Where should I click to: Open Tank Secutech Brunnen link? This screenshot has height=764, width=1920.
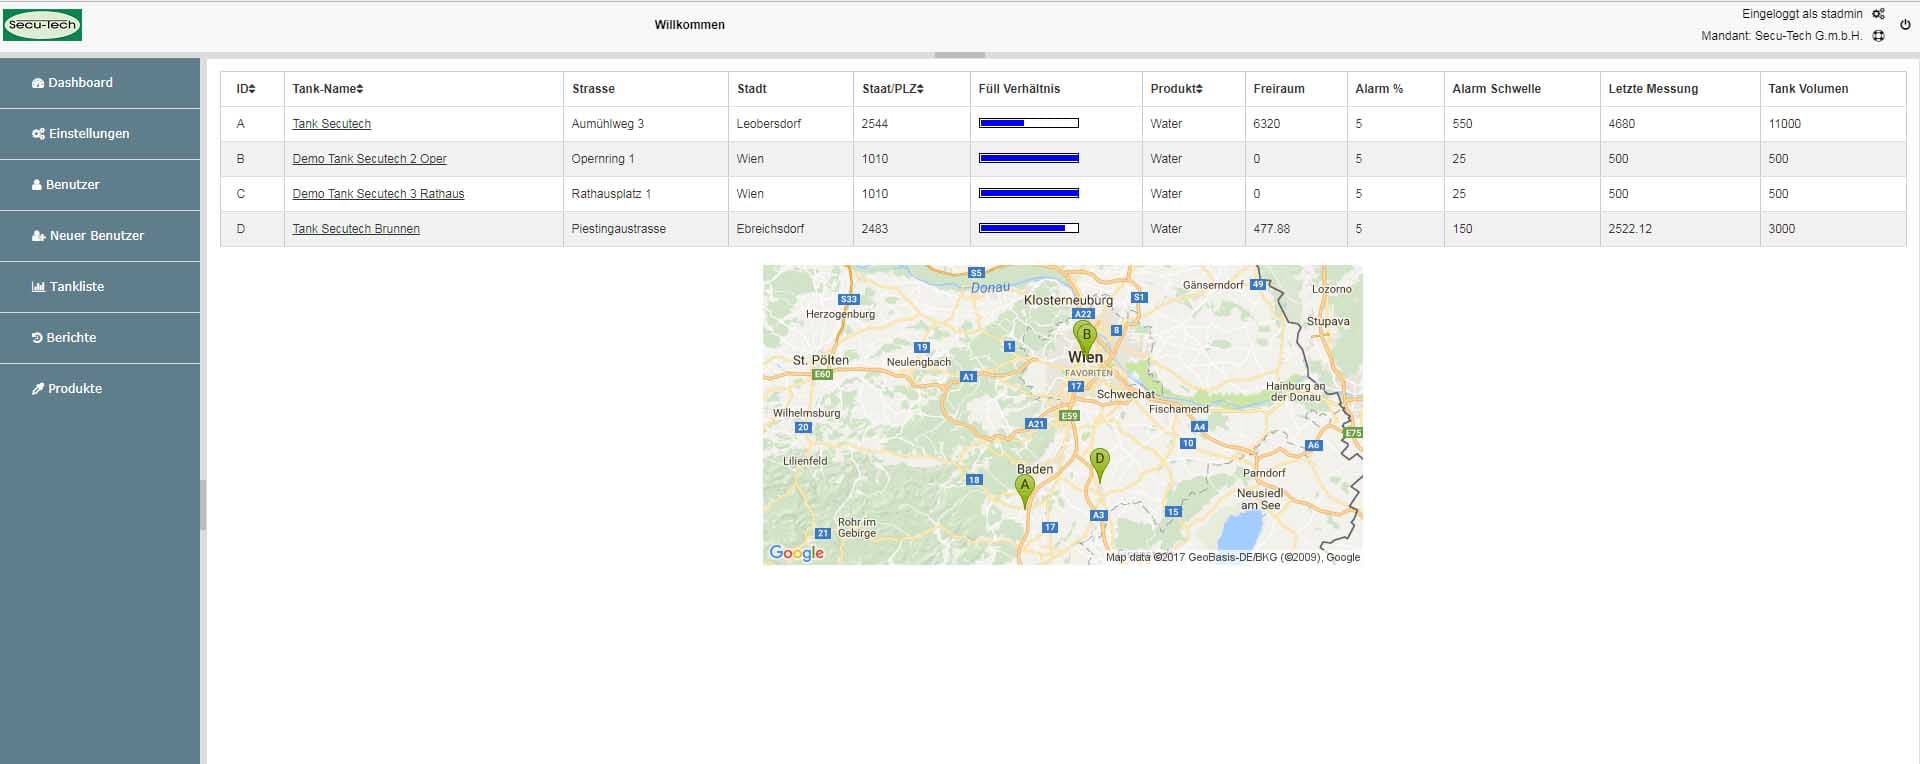click(x=356, y=229)
